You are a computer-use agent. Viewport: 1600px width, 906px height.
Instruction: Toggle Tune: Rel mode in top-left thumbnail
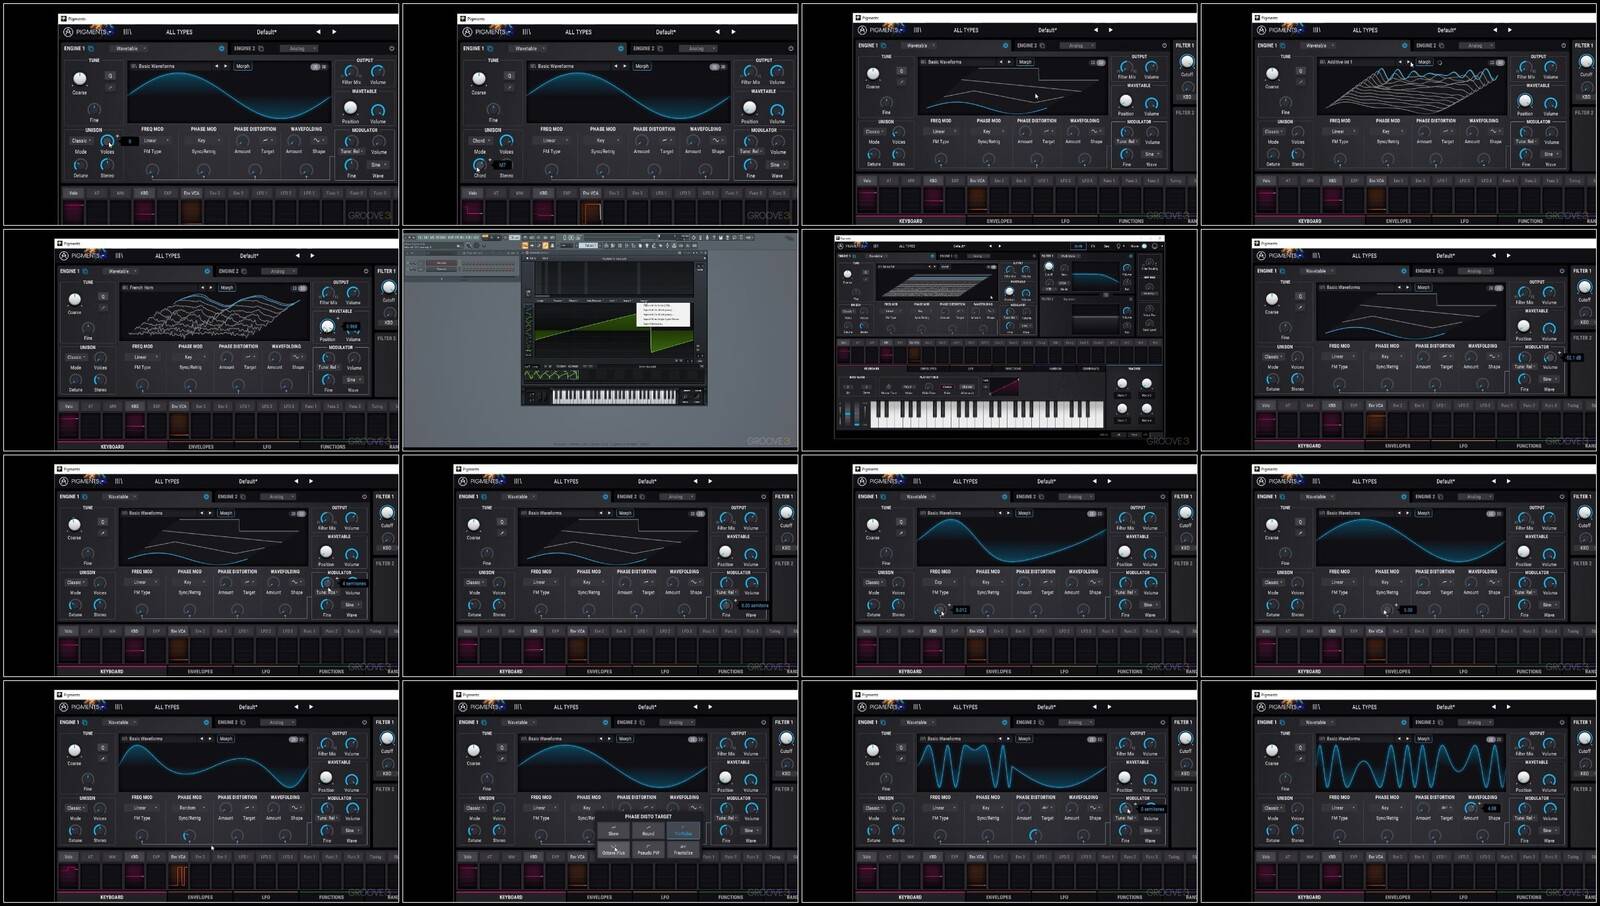pyautogui.click(x=351, y=152)
